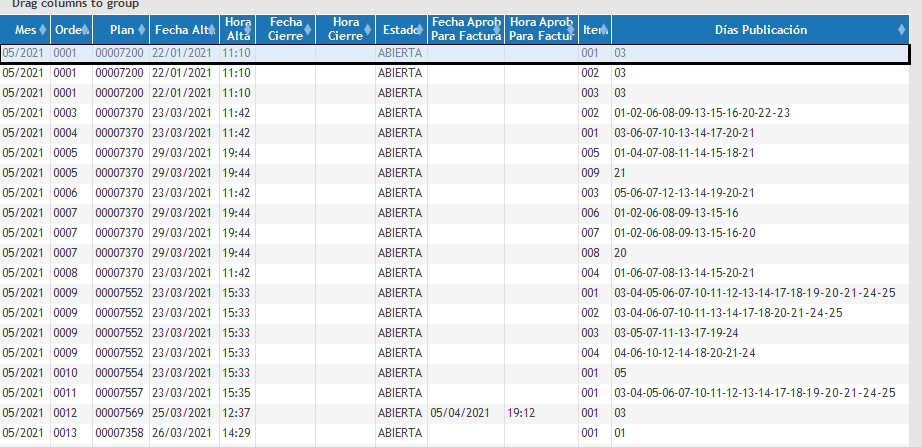Click Plan cell 00007569

click(x=120, y=412)
